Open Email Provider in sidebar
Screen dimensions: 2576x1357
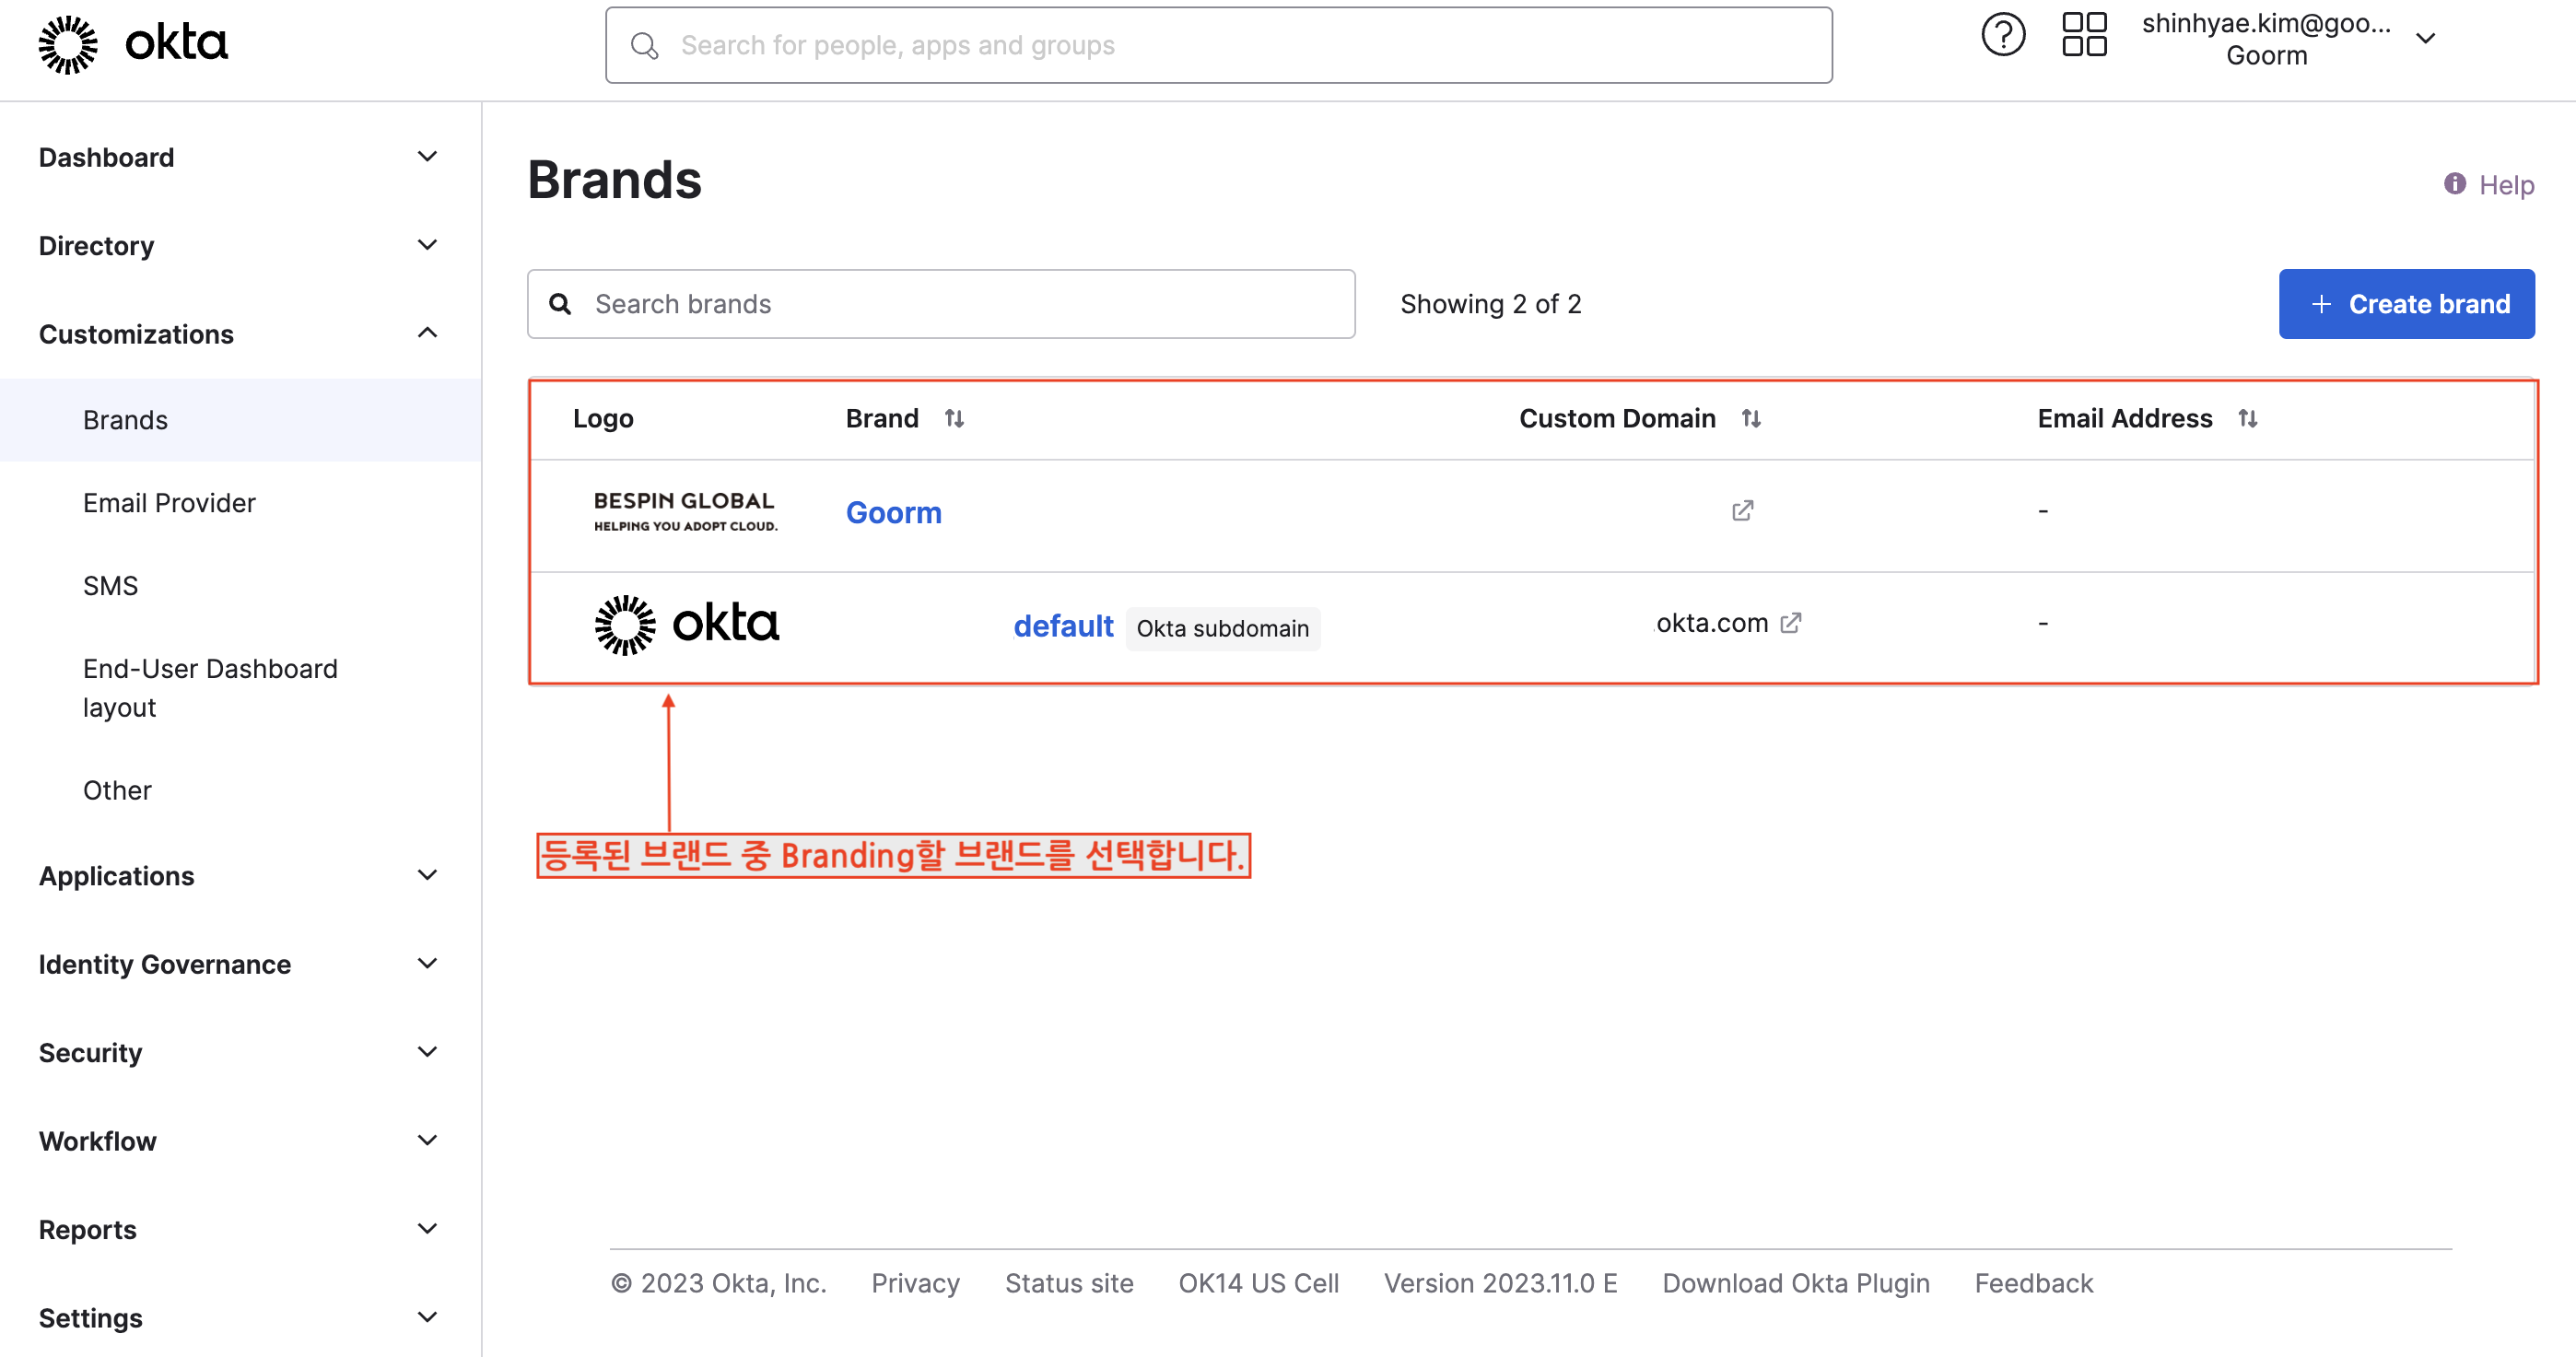[x=169, y=503]
